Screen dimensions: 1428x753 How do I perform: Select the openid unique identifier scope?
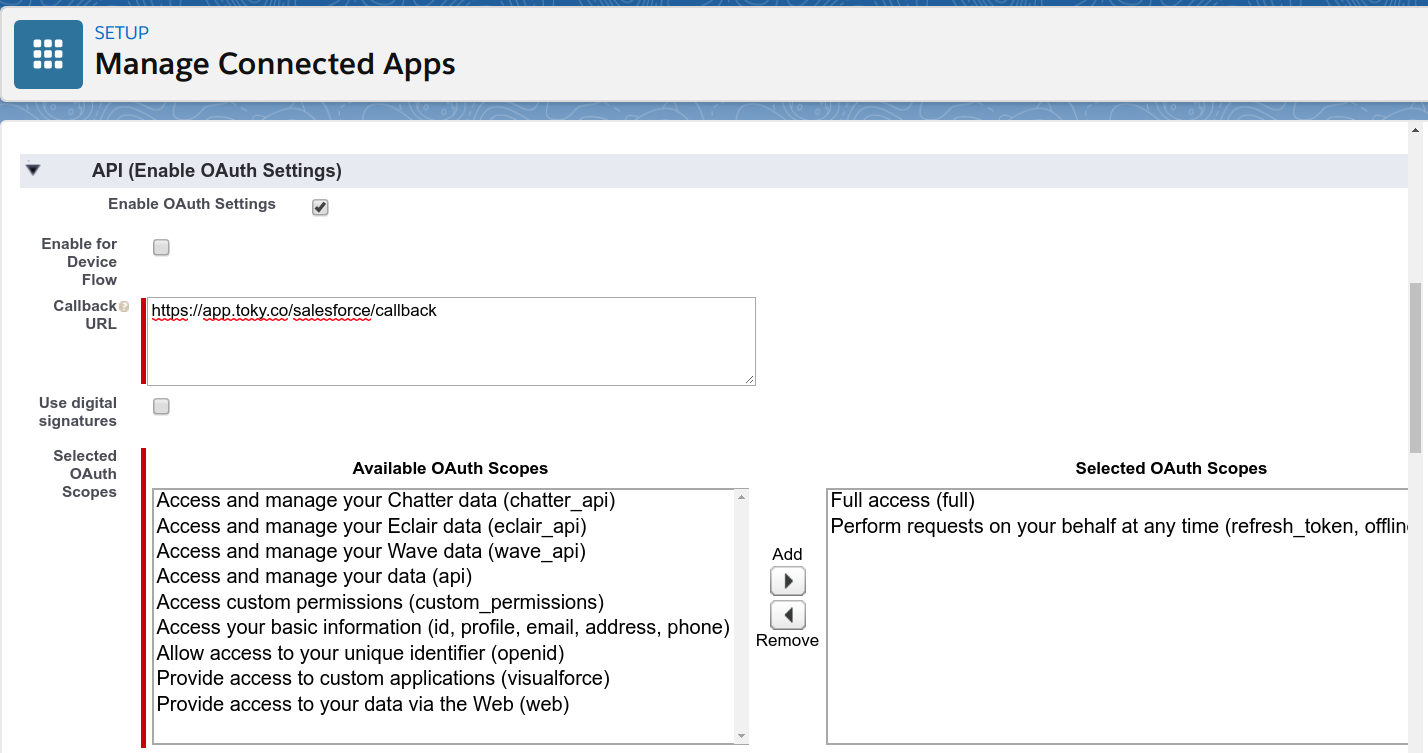coord(360,653)
